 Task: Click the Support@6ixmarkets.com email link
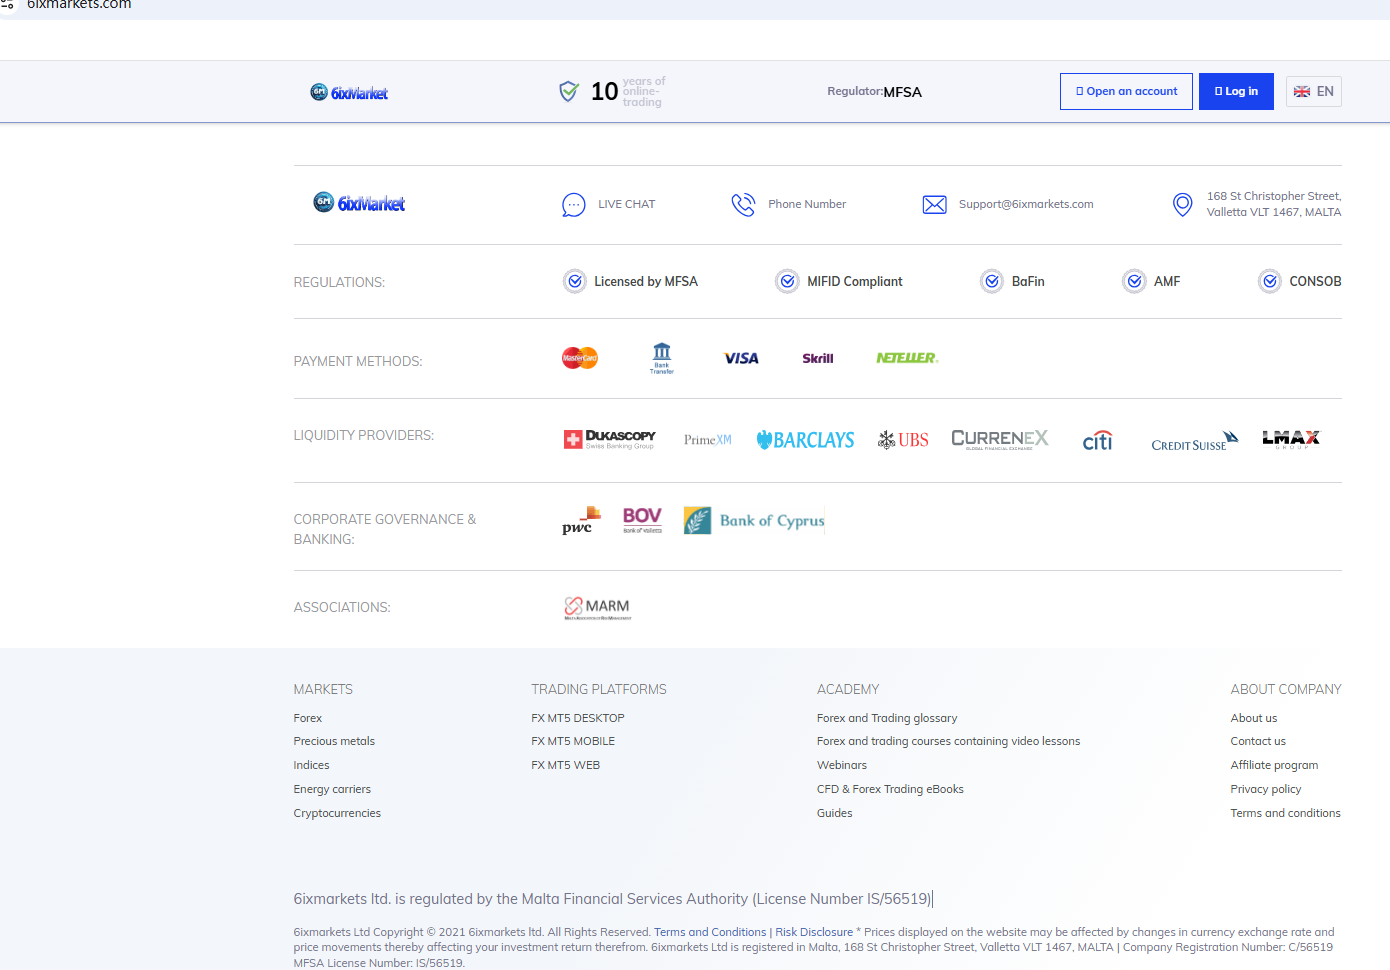[1026, 204]
